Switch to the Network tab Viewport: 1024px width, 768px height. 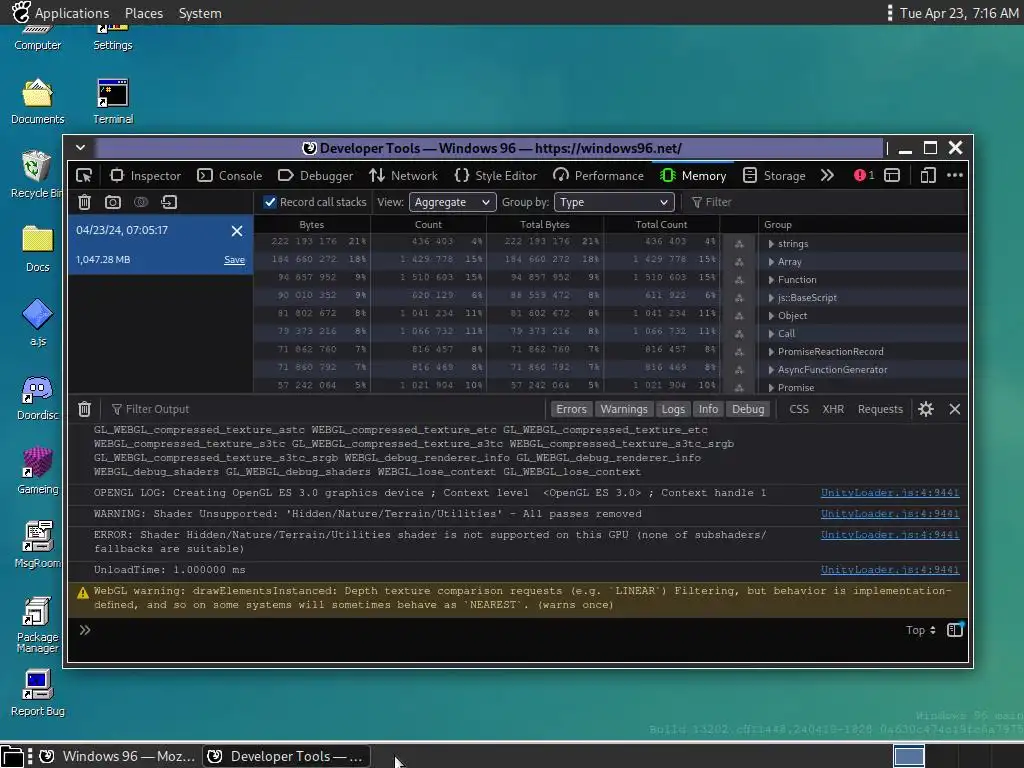pos(404,176)
